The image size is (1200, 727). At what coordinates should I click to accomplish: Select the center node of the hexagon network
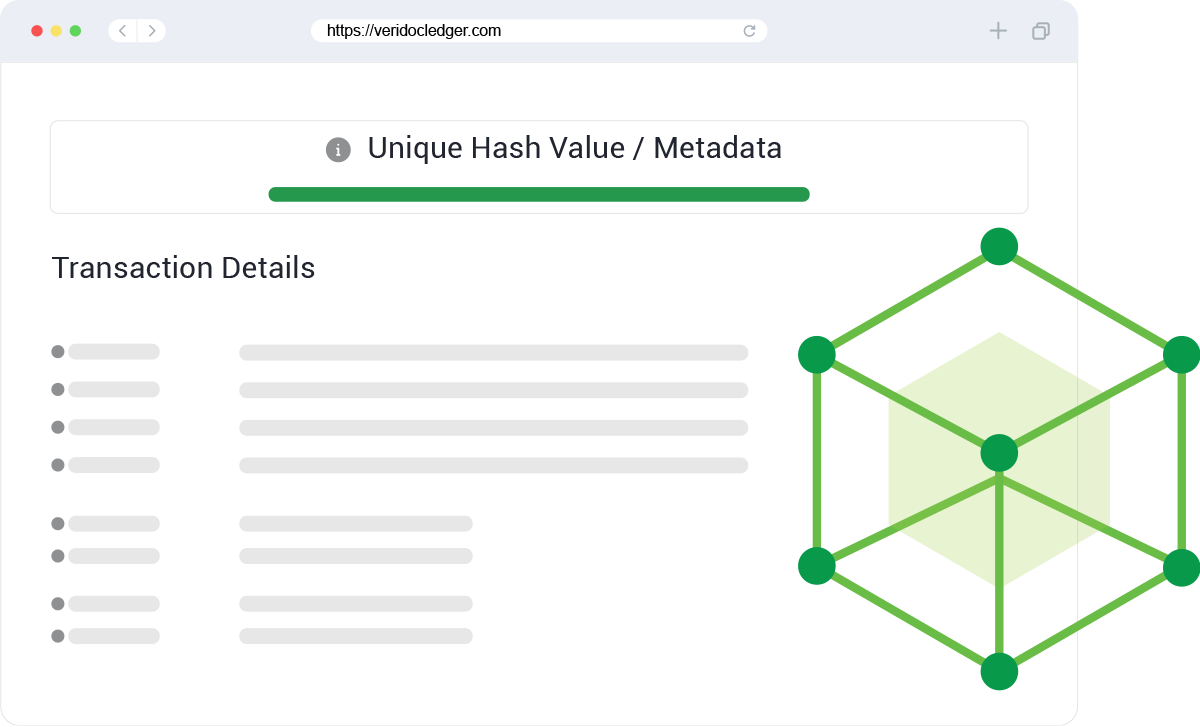999,453
